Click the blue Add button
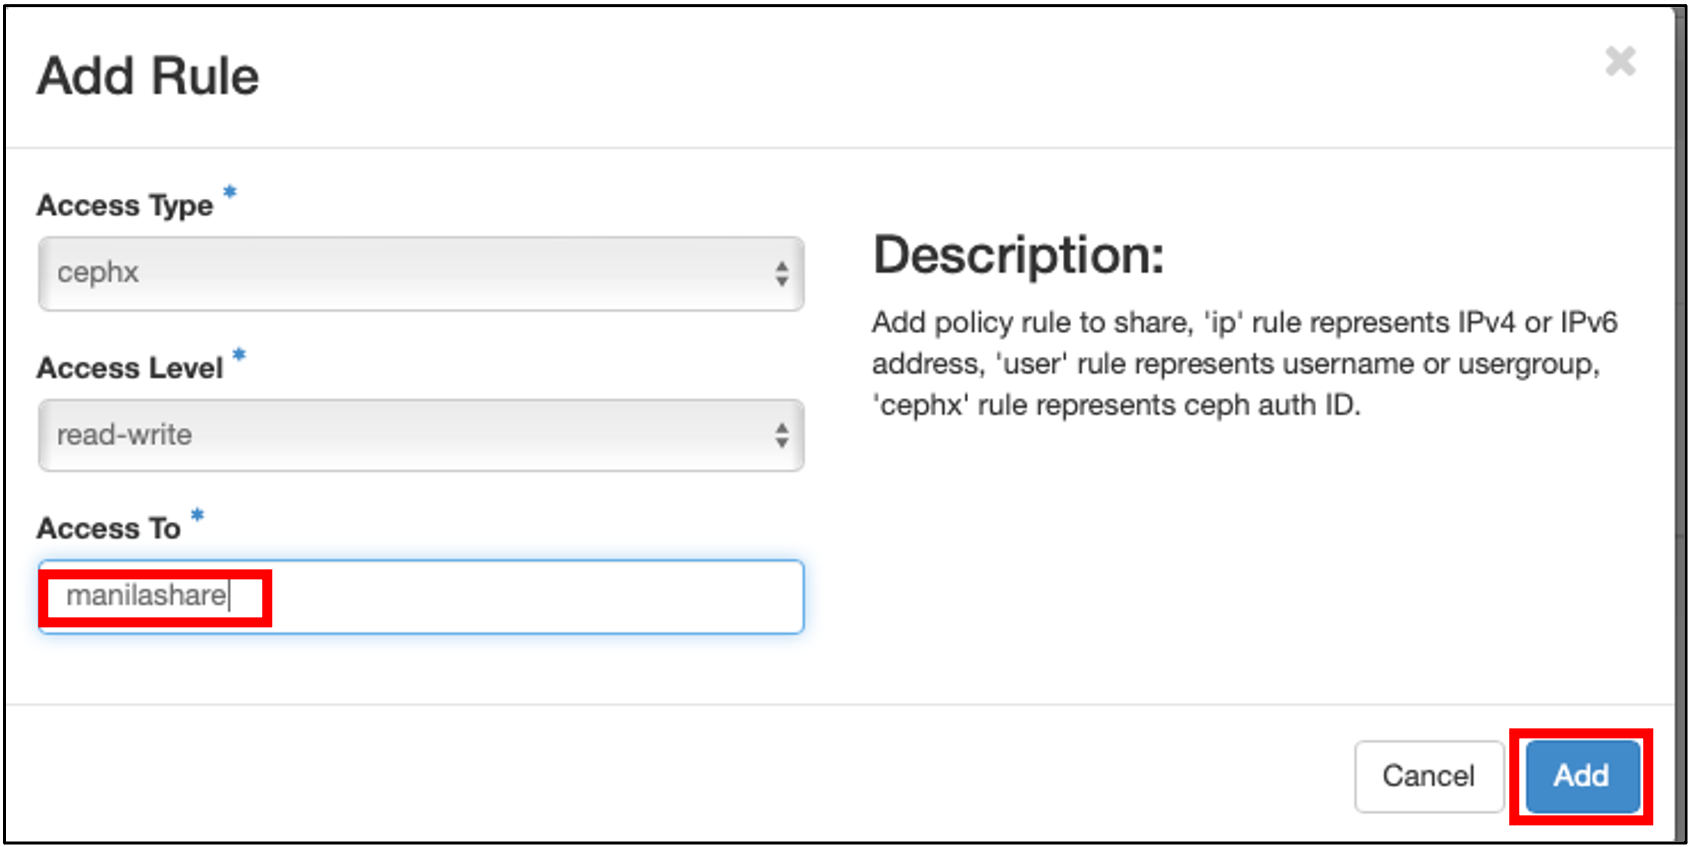Viewport: 1691px width, 847px height. pyautogui.click(x=1581, y=776)
